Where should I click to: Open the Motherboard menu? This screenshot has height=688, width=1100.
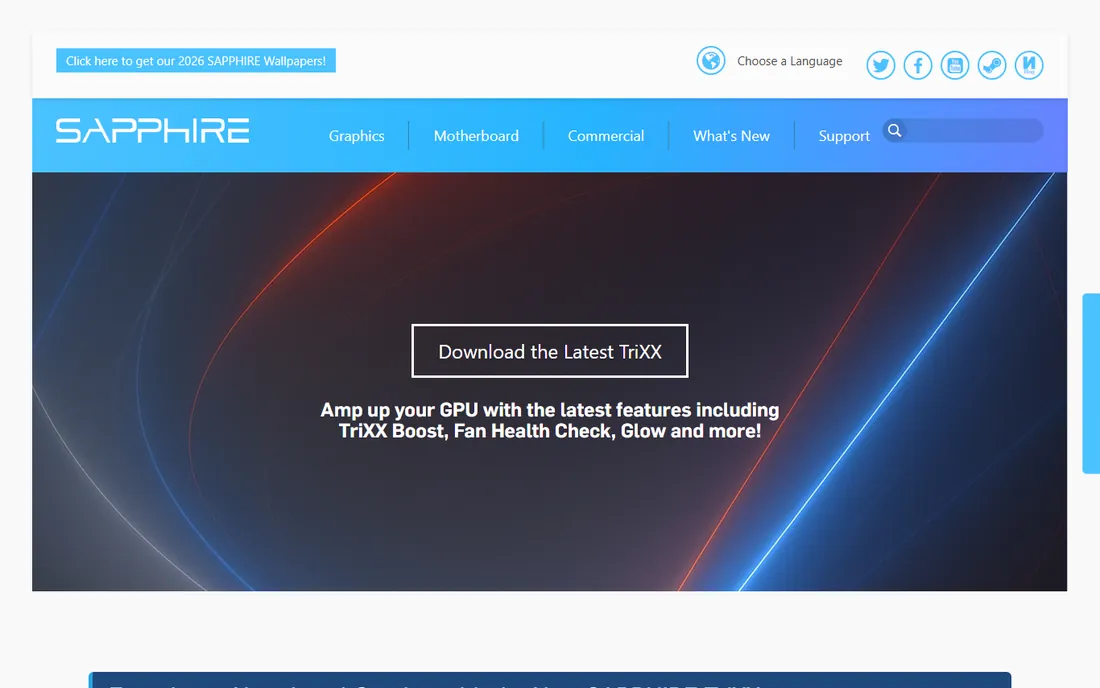(476, 135)
